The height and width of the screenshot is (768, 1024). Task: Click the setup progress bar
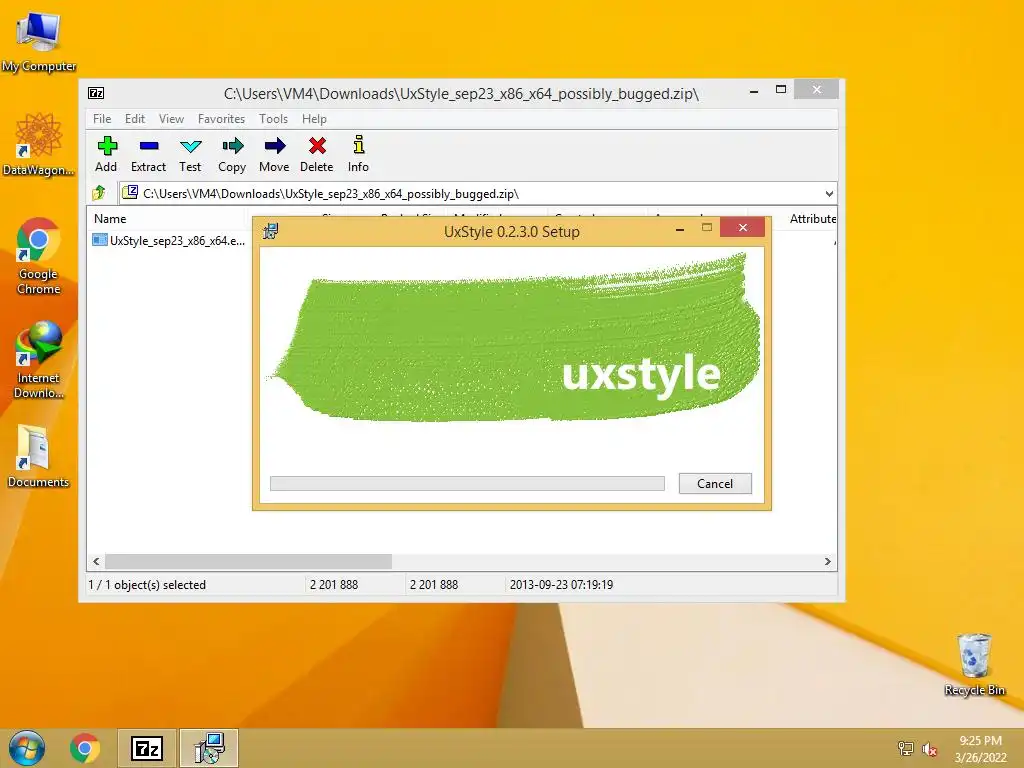tap(468, 483)
